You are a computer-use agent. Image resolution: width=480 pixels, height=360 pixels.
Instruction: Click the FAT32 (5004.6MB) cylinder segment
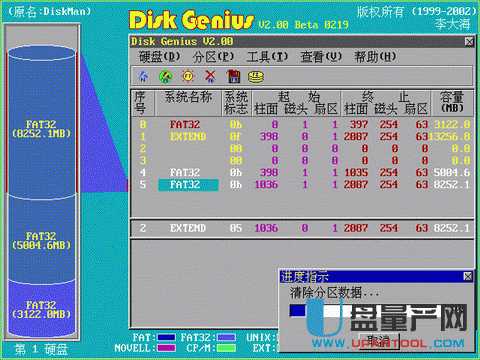coord(42,241)
